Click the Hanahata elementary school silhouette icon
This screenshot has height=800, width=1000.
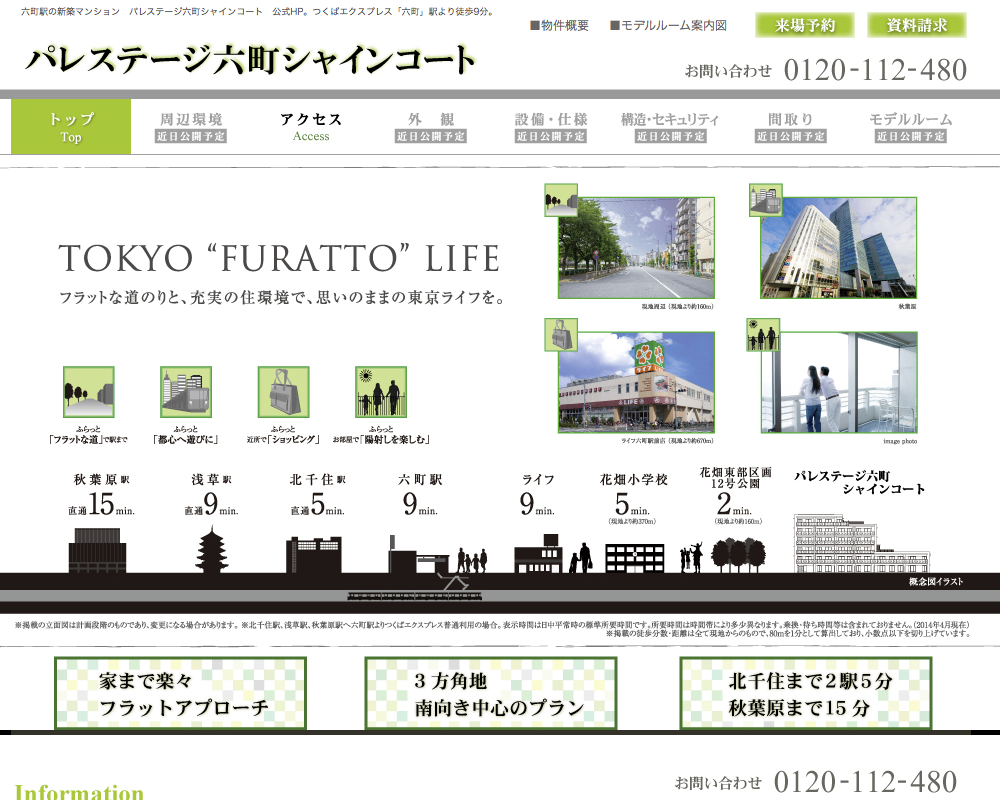(634, 557)
